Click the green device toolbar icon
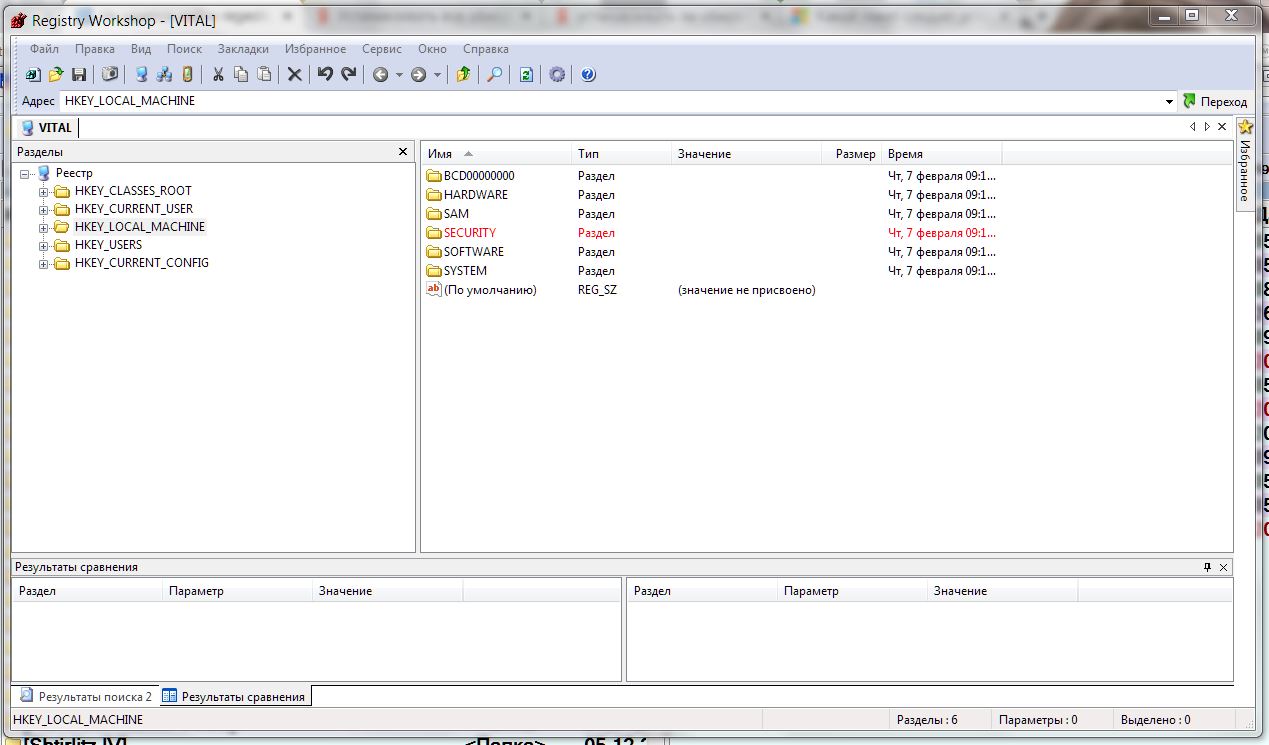This screenshot has width=1269, height=745. 187,74
